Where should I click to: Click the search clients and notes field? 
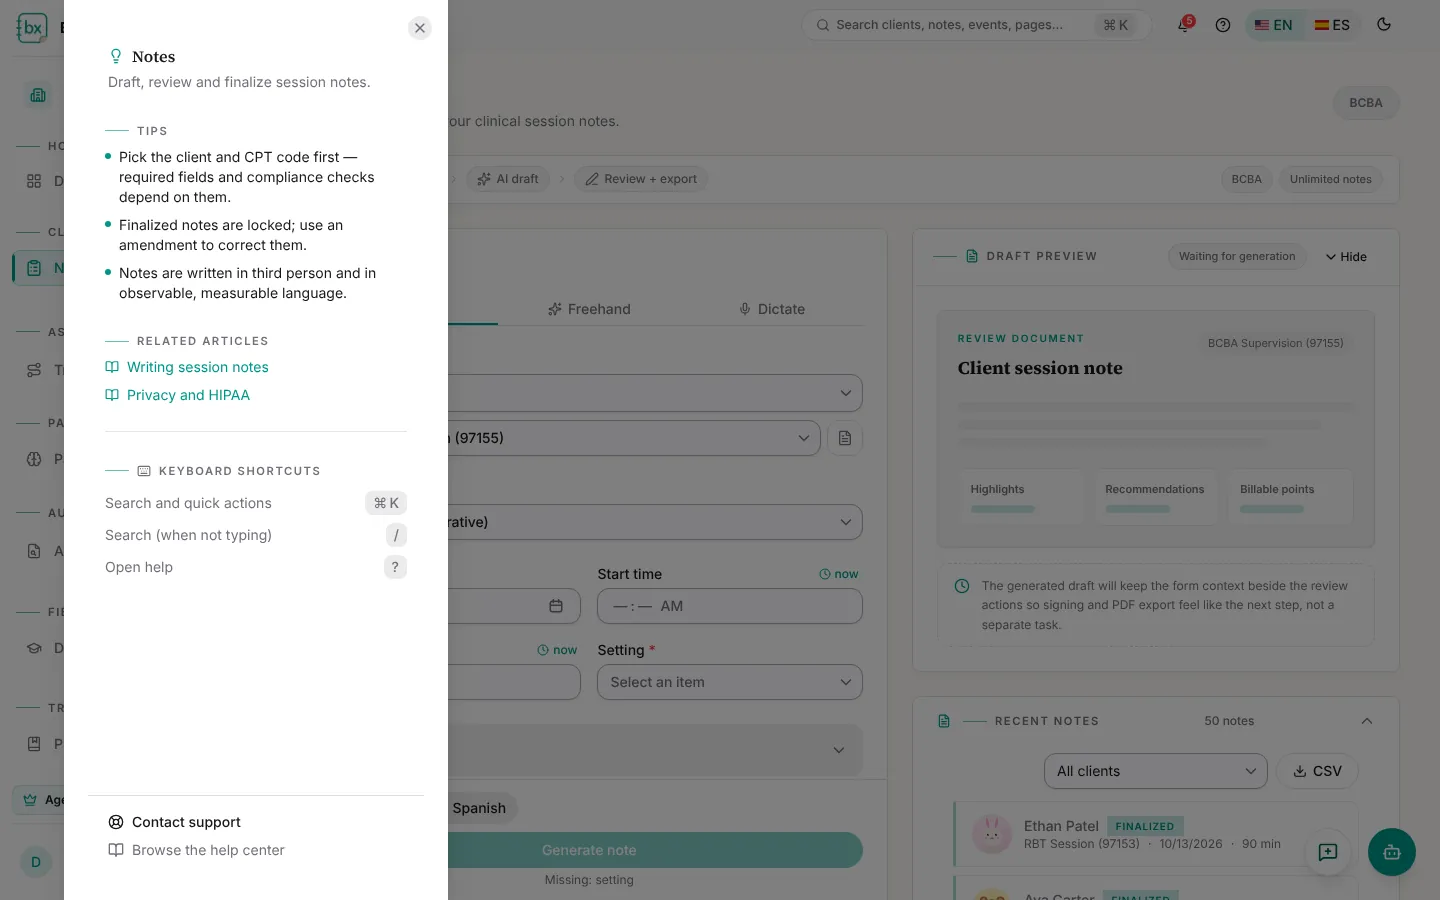point(975,25)
